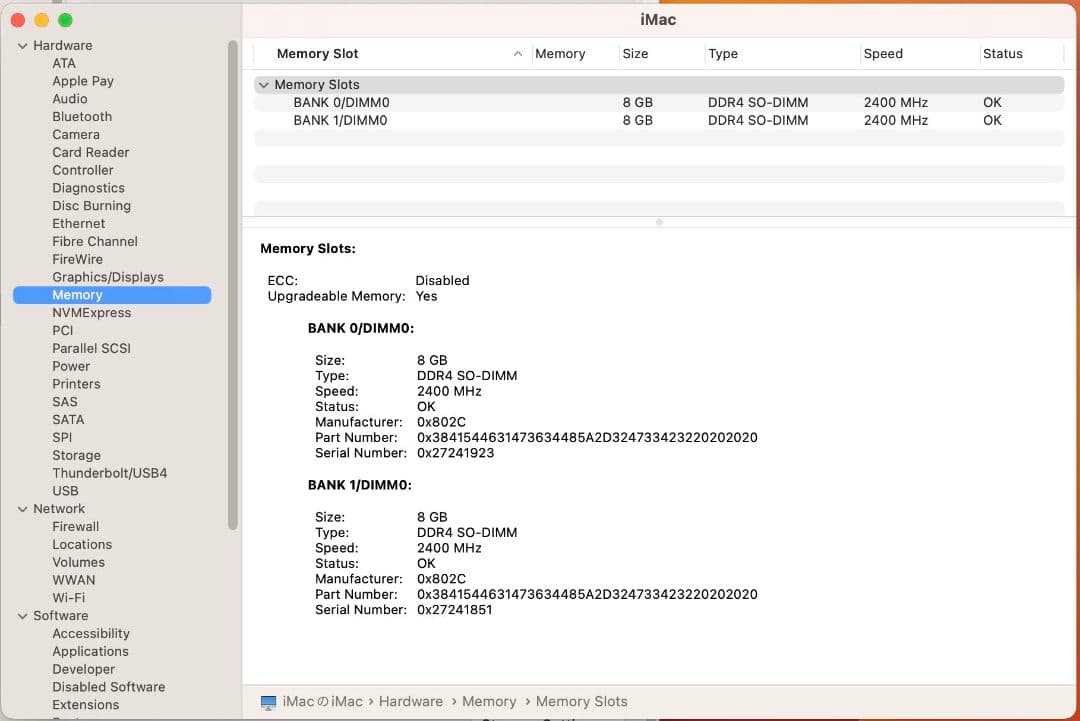Navigate to Hardware via the breadcrumb path
Image resolution: width=1080 pixels, height=721 pixels.
[411, 701]
